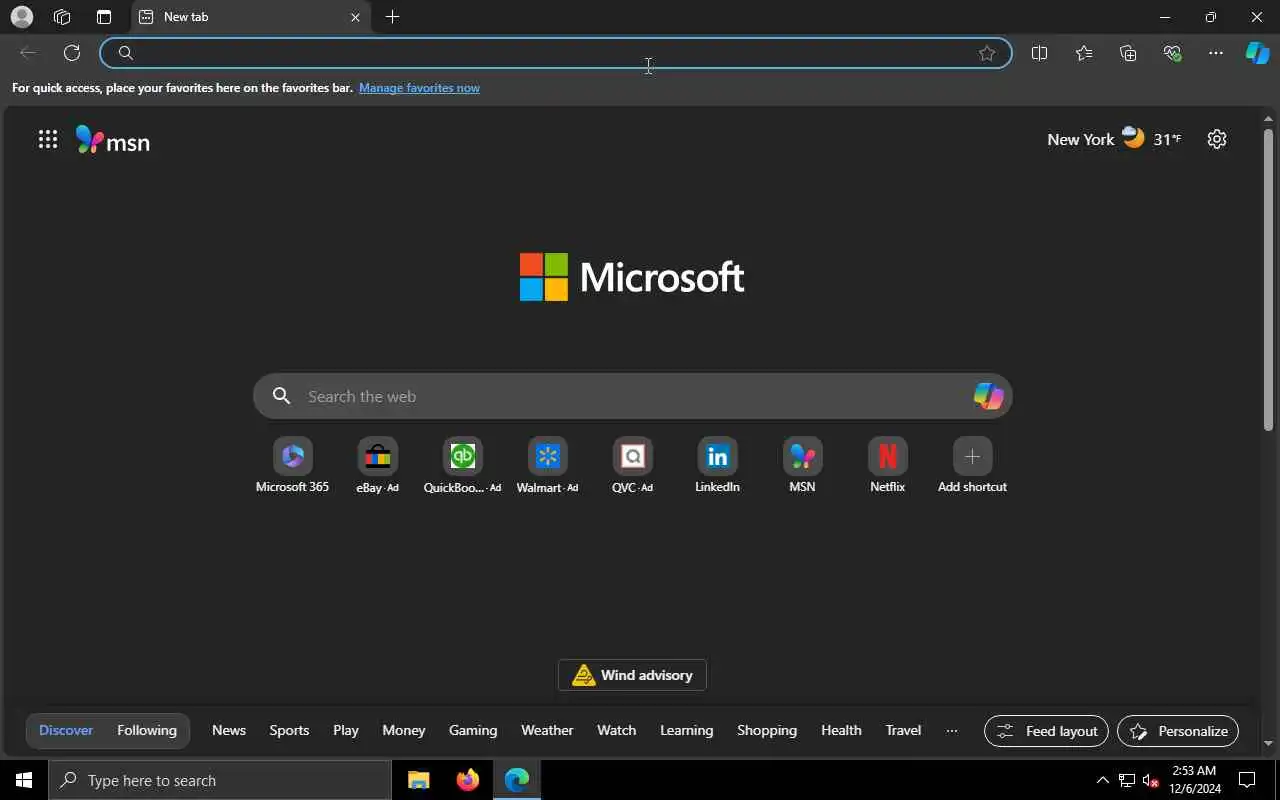The image size is (1280, 800).
Task: Click the Refresh page button
Action: click(x=72, y=53)
